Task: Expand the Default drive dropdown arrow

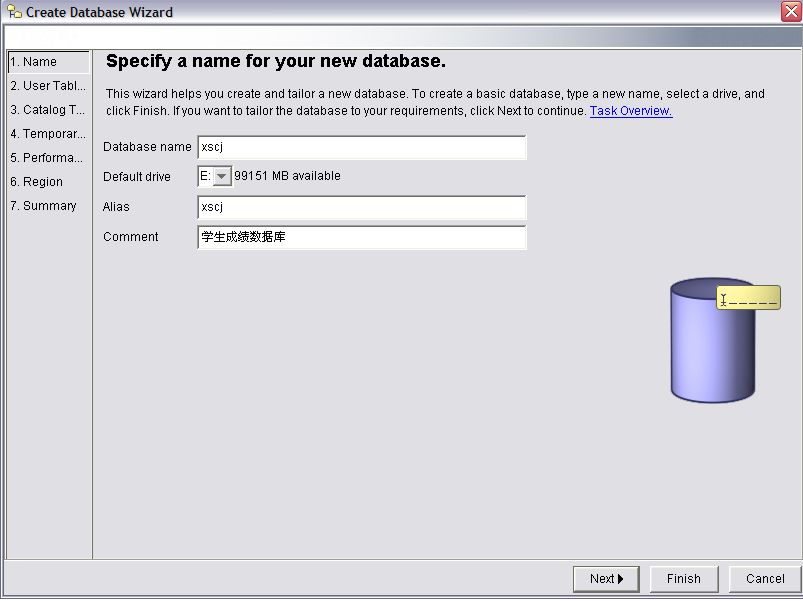Action: click(x=222, y=177)
